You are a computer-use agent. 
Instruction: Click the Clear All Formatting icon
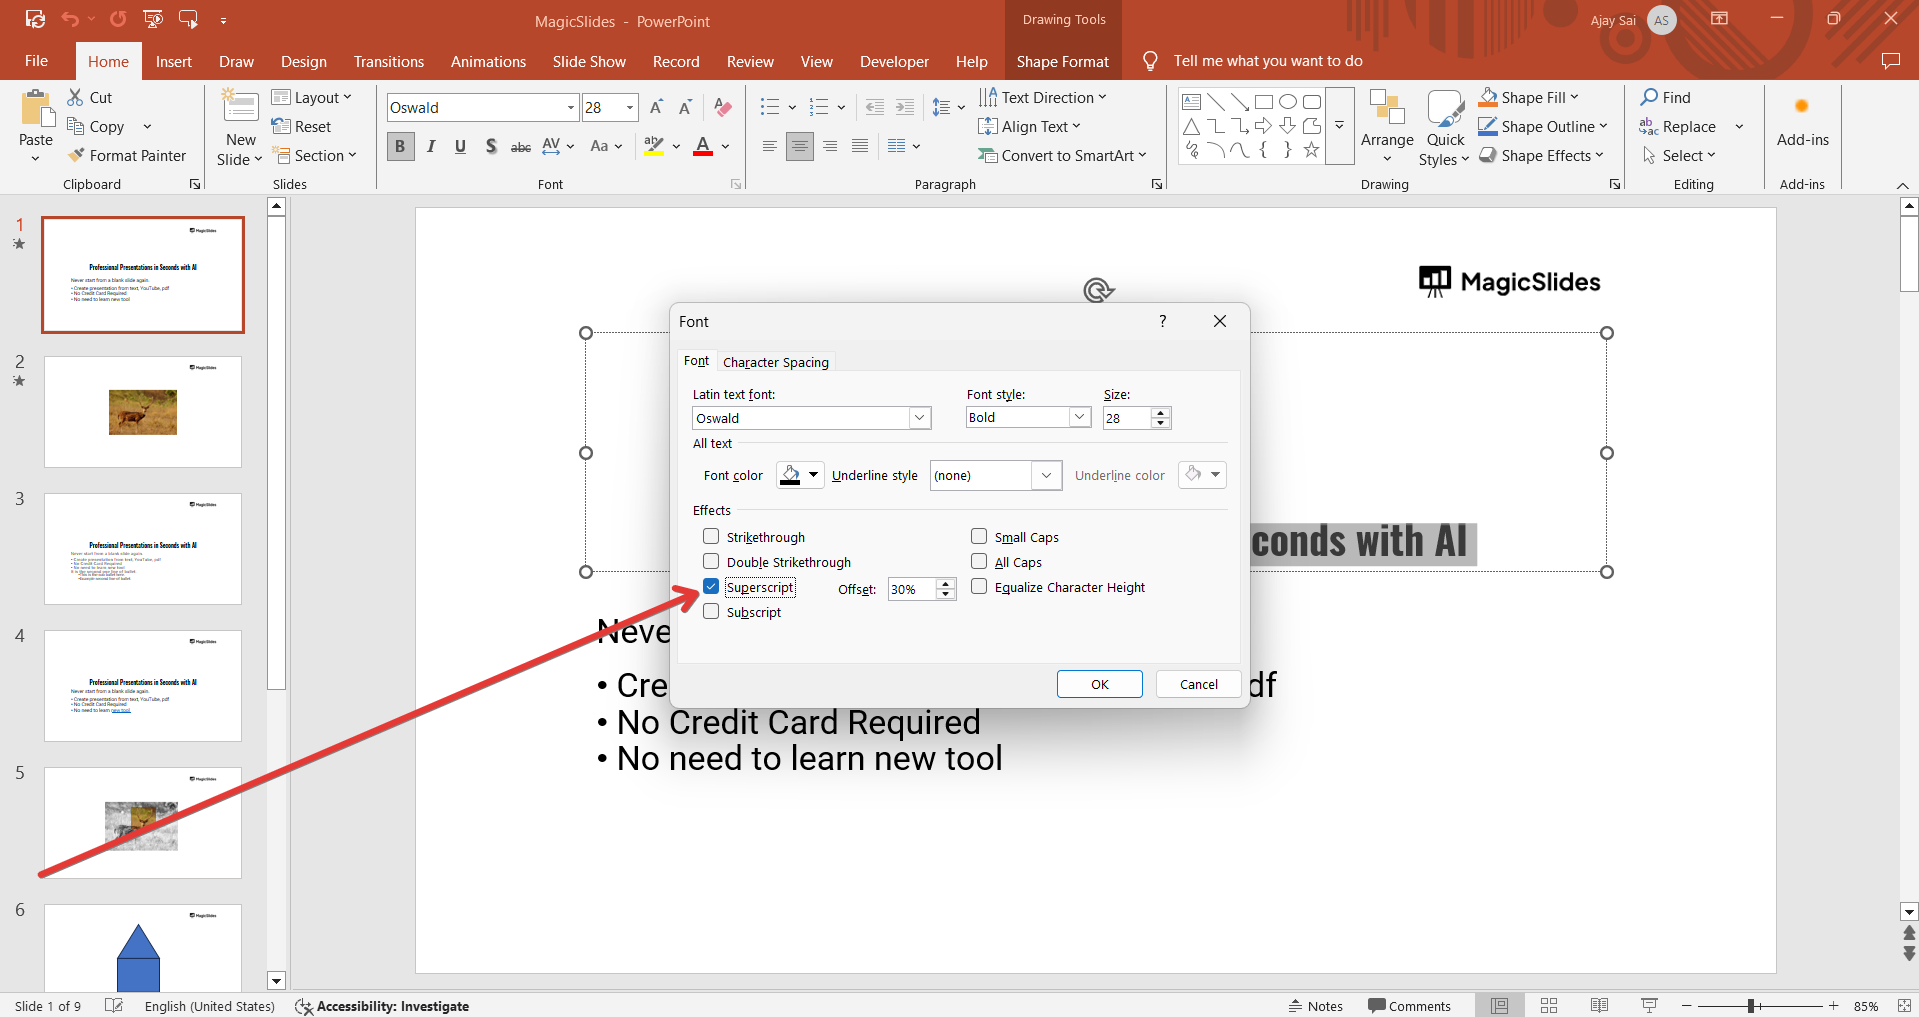723,108
